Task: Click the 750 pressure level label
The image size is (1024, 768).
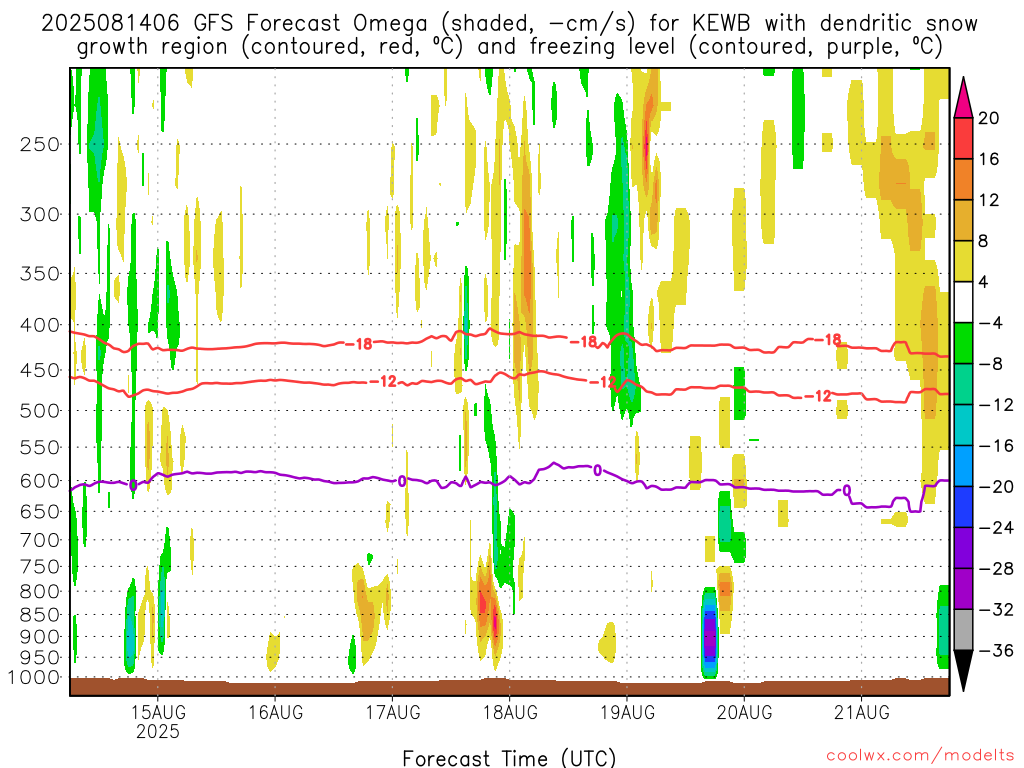Action: 40,567
